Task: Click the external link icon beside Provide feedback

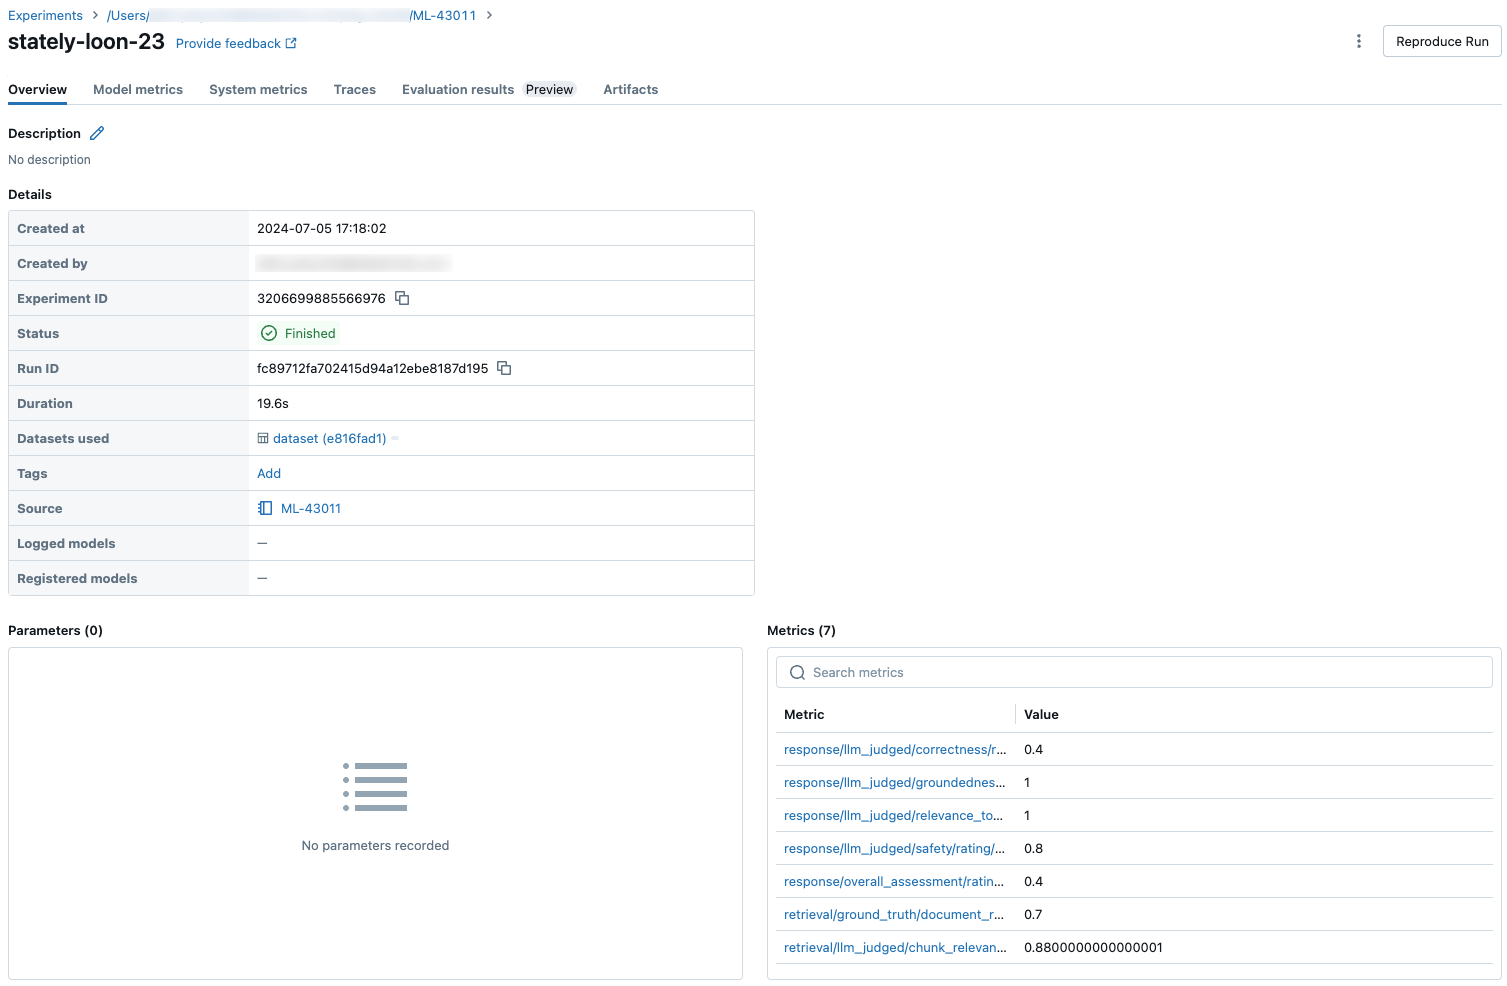Action: click(x=291, y=43)
